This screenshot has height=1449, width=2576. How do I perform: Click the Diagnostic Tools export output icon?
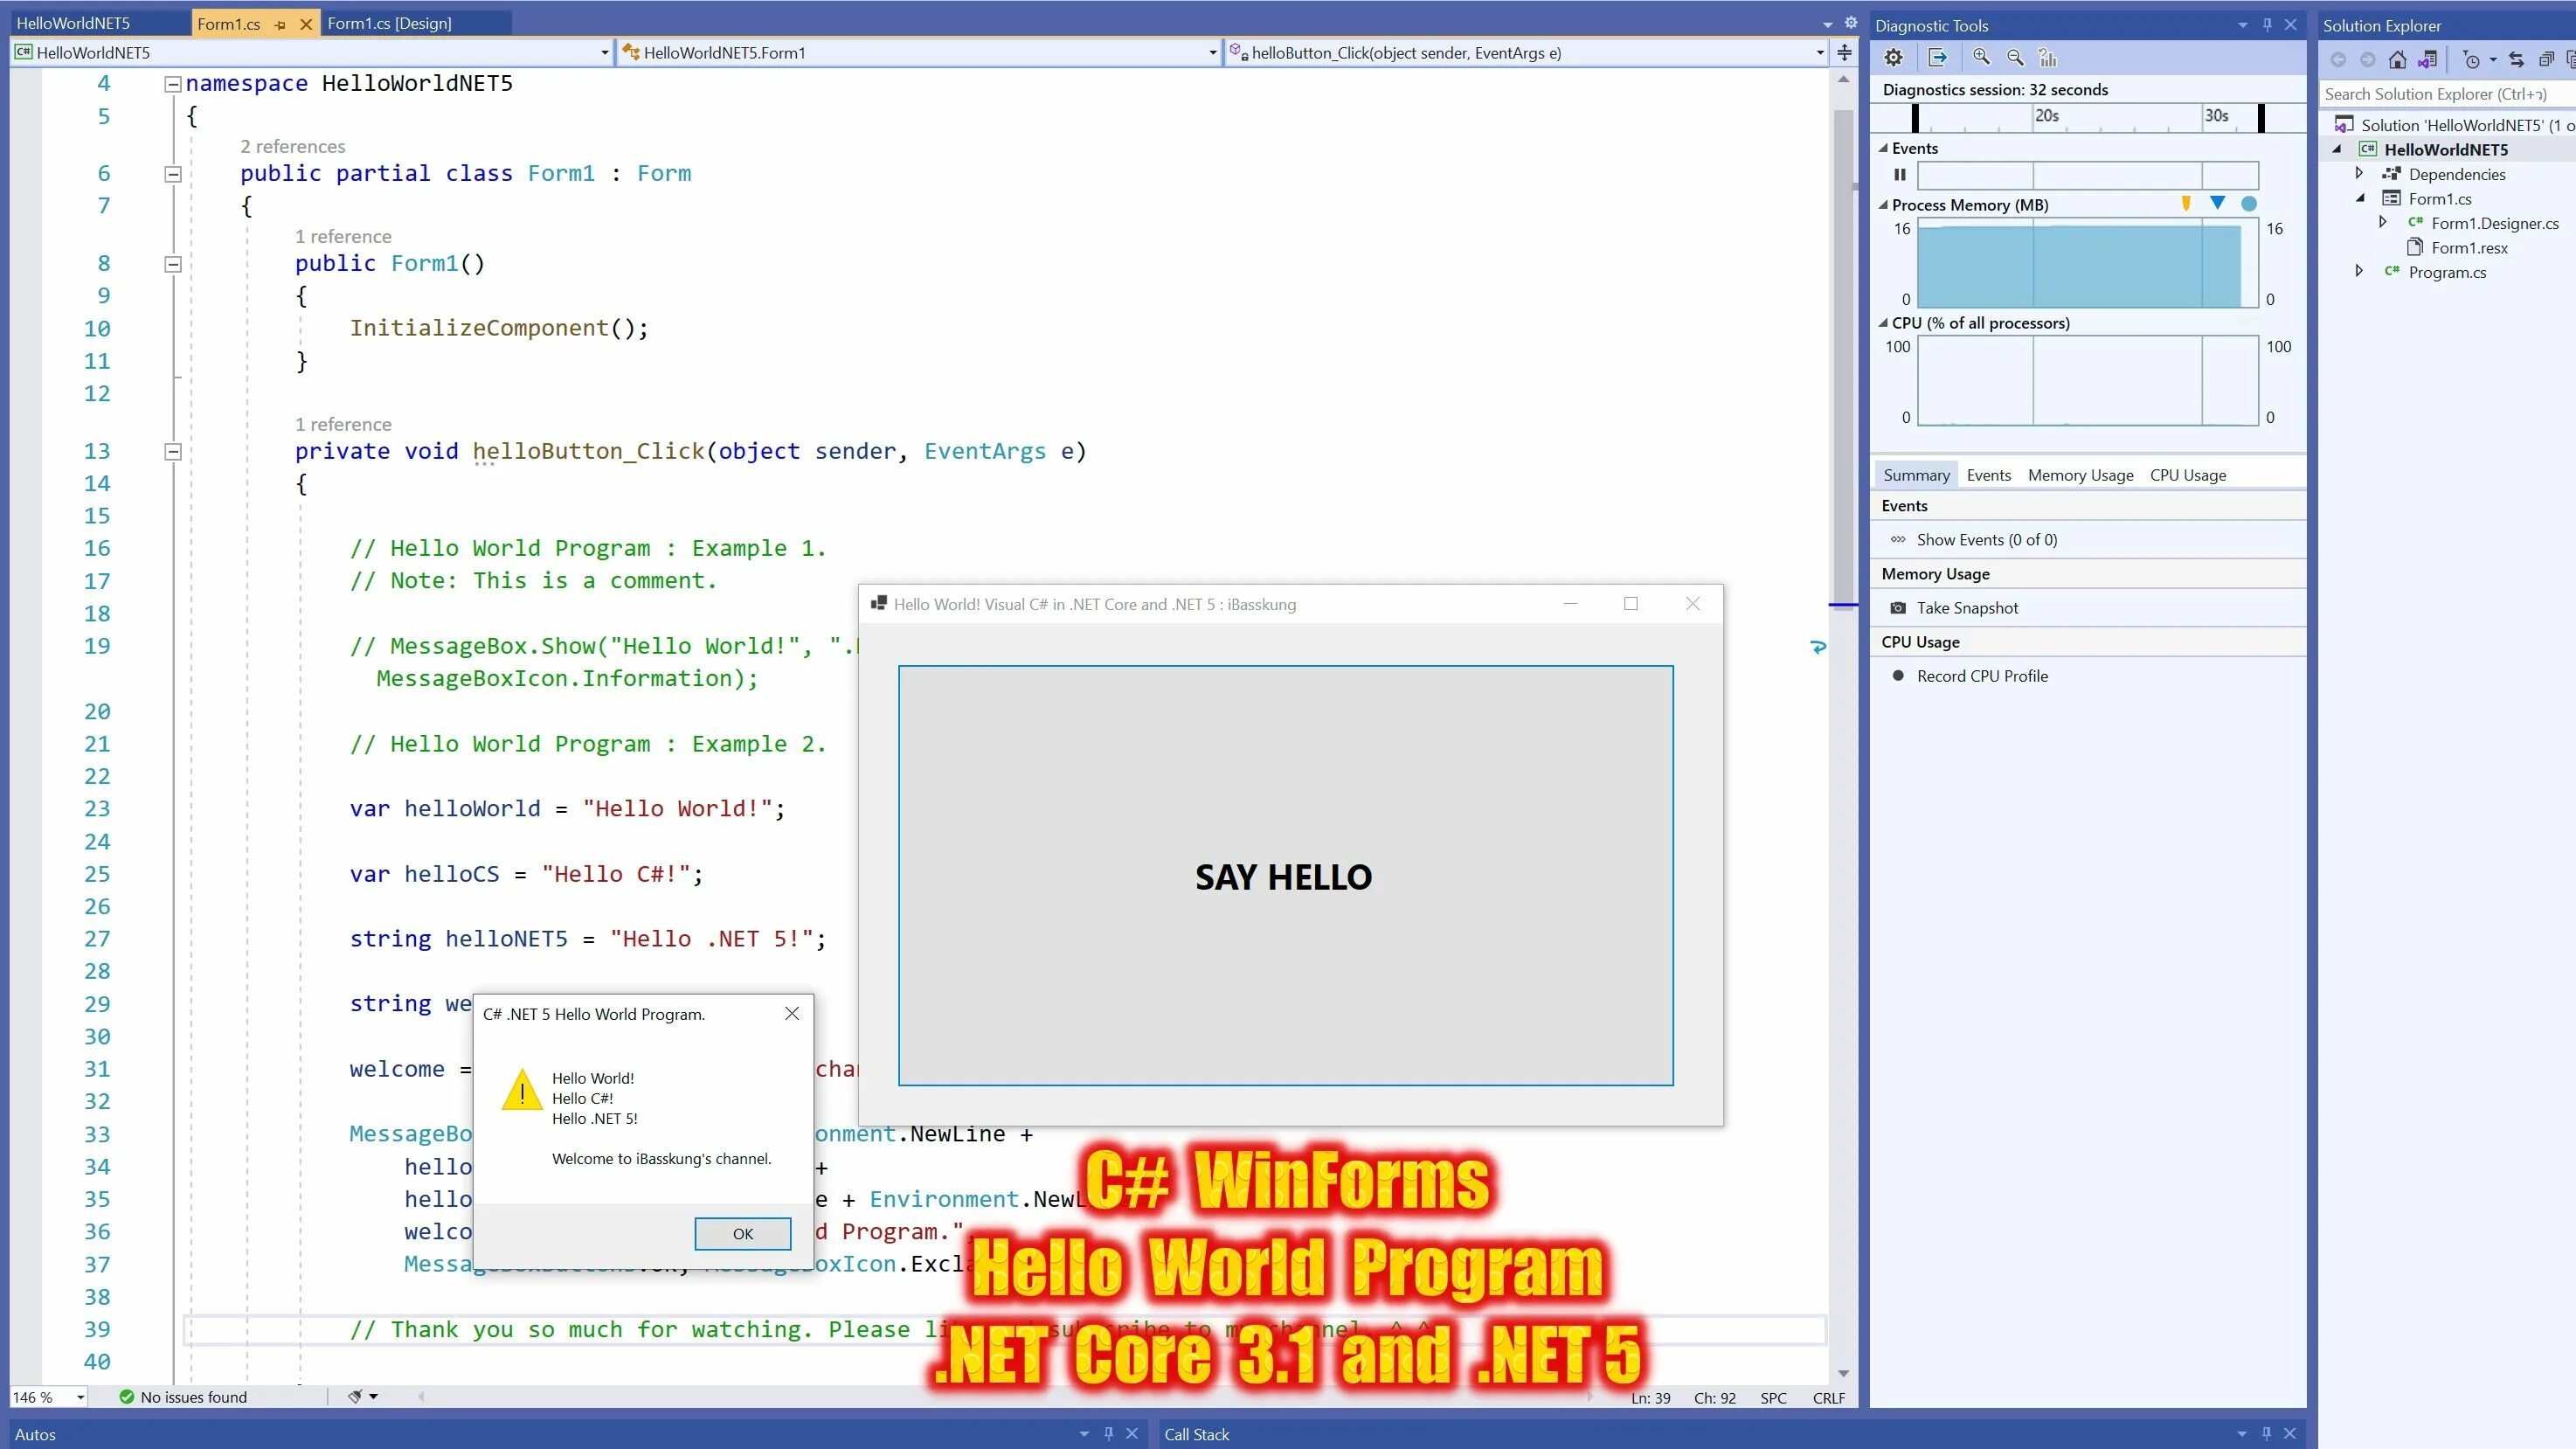[x=1937, y=58]
